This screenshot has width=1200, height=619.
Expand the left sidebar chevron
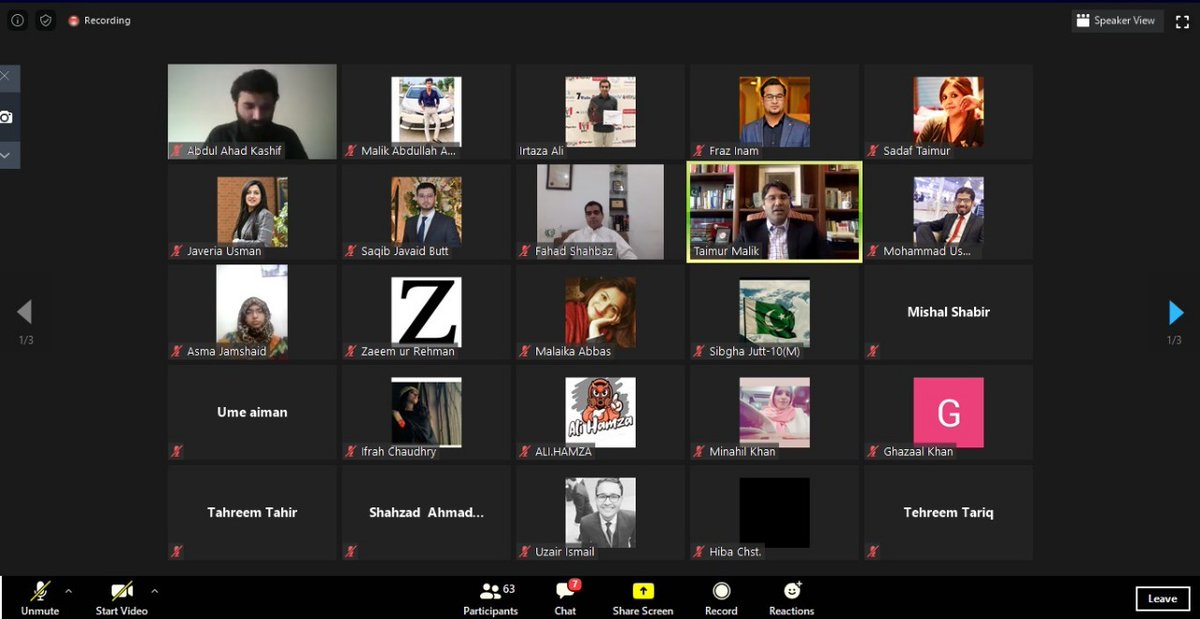(x=5, y=155)
